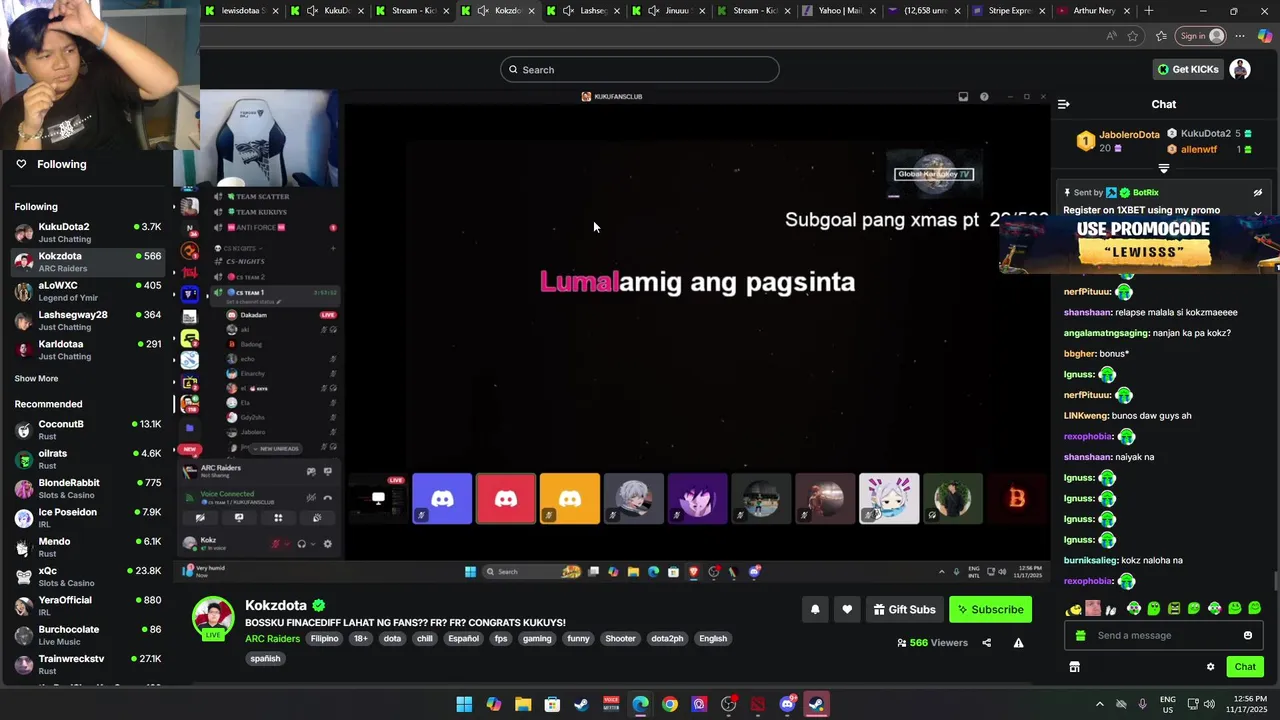The image size is (1280, 720).
Task: Focus the Kick Search box
Action: point(640,69)
